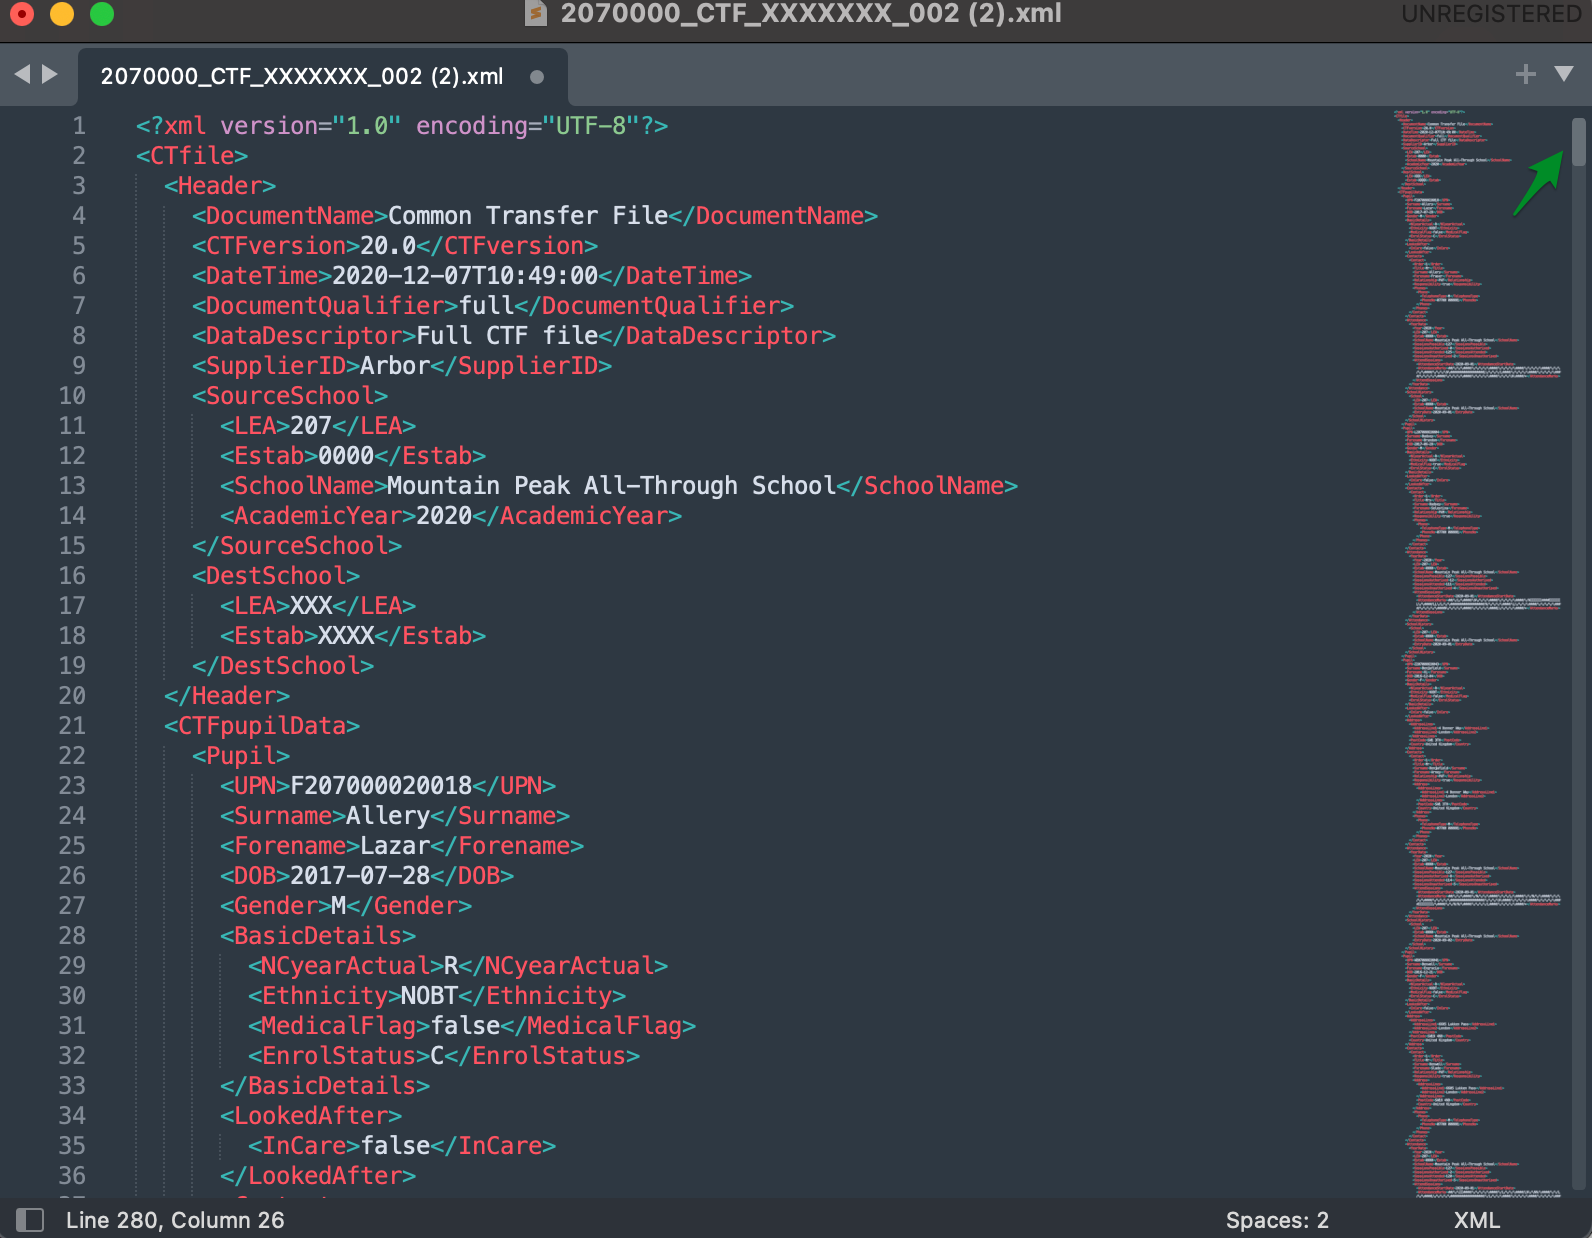Toggle the side bar from status bar icon
Screen dimensions: 1592x1238
click(30, 1220)
